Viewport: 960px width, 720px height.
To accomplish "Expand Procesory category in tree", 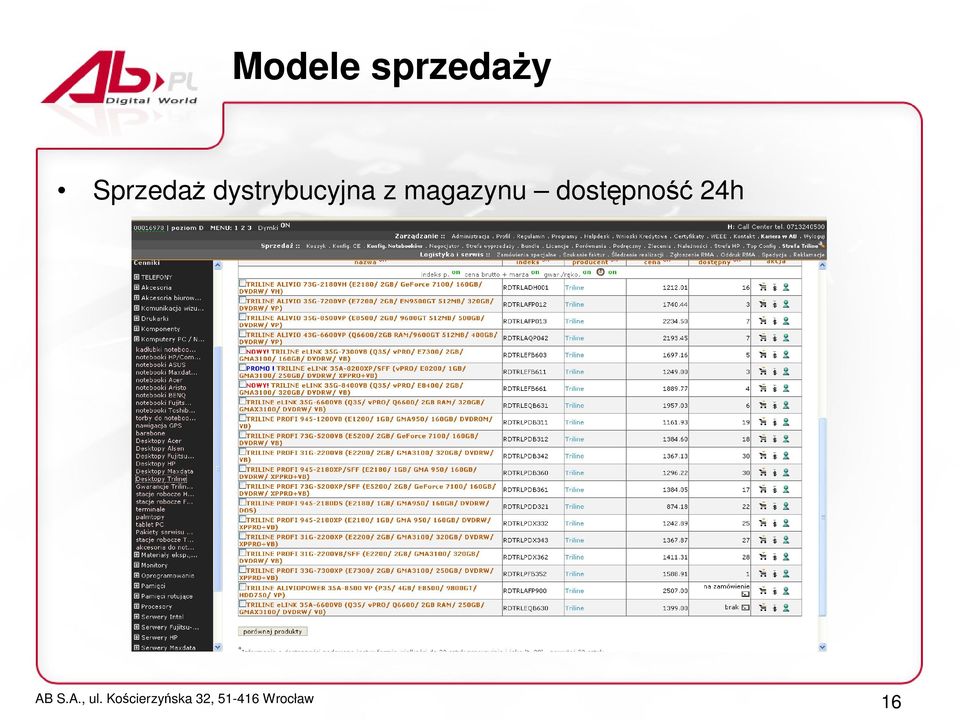I will [x=137, y=607].
